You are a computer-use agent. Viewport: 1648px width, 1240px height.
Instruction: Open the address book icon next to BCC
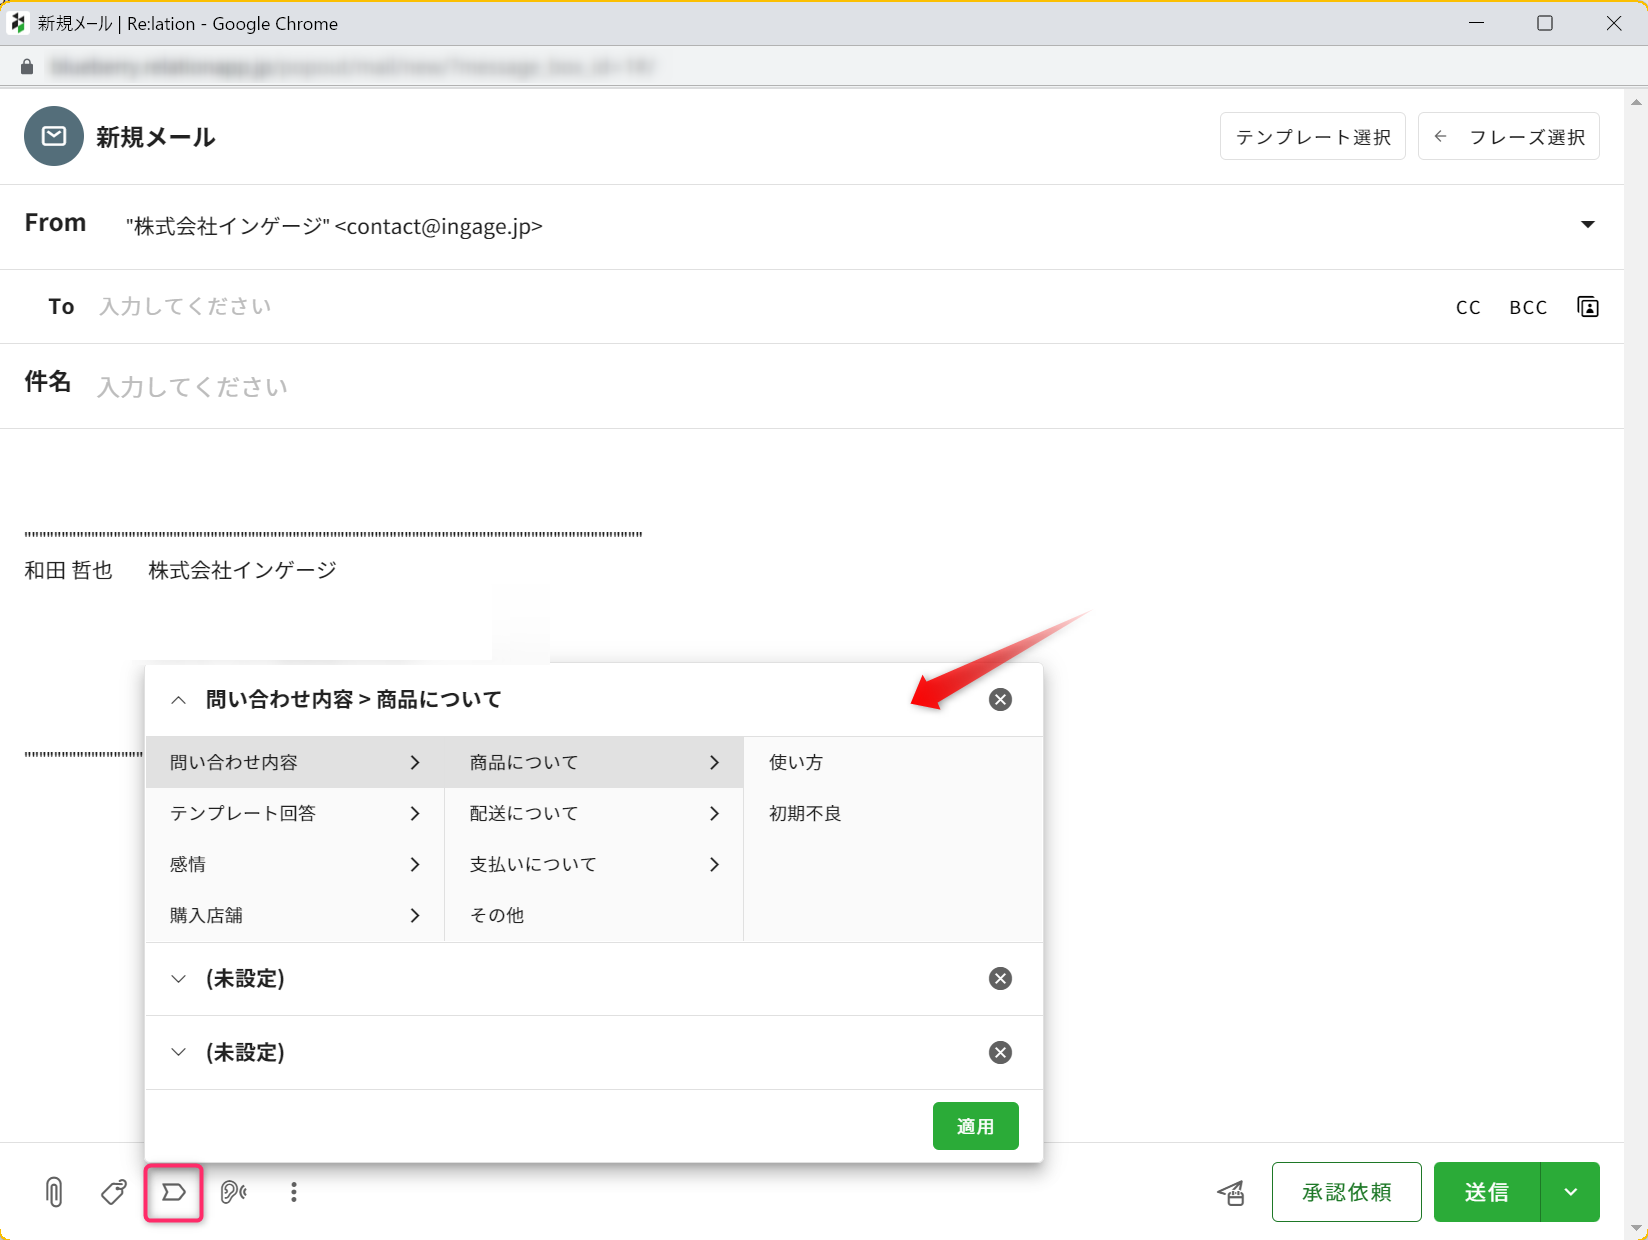(x=1587, y=307)
